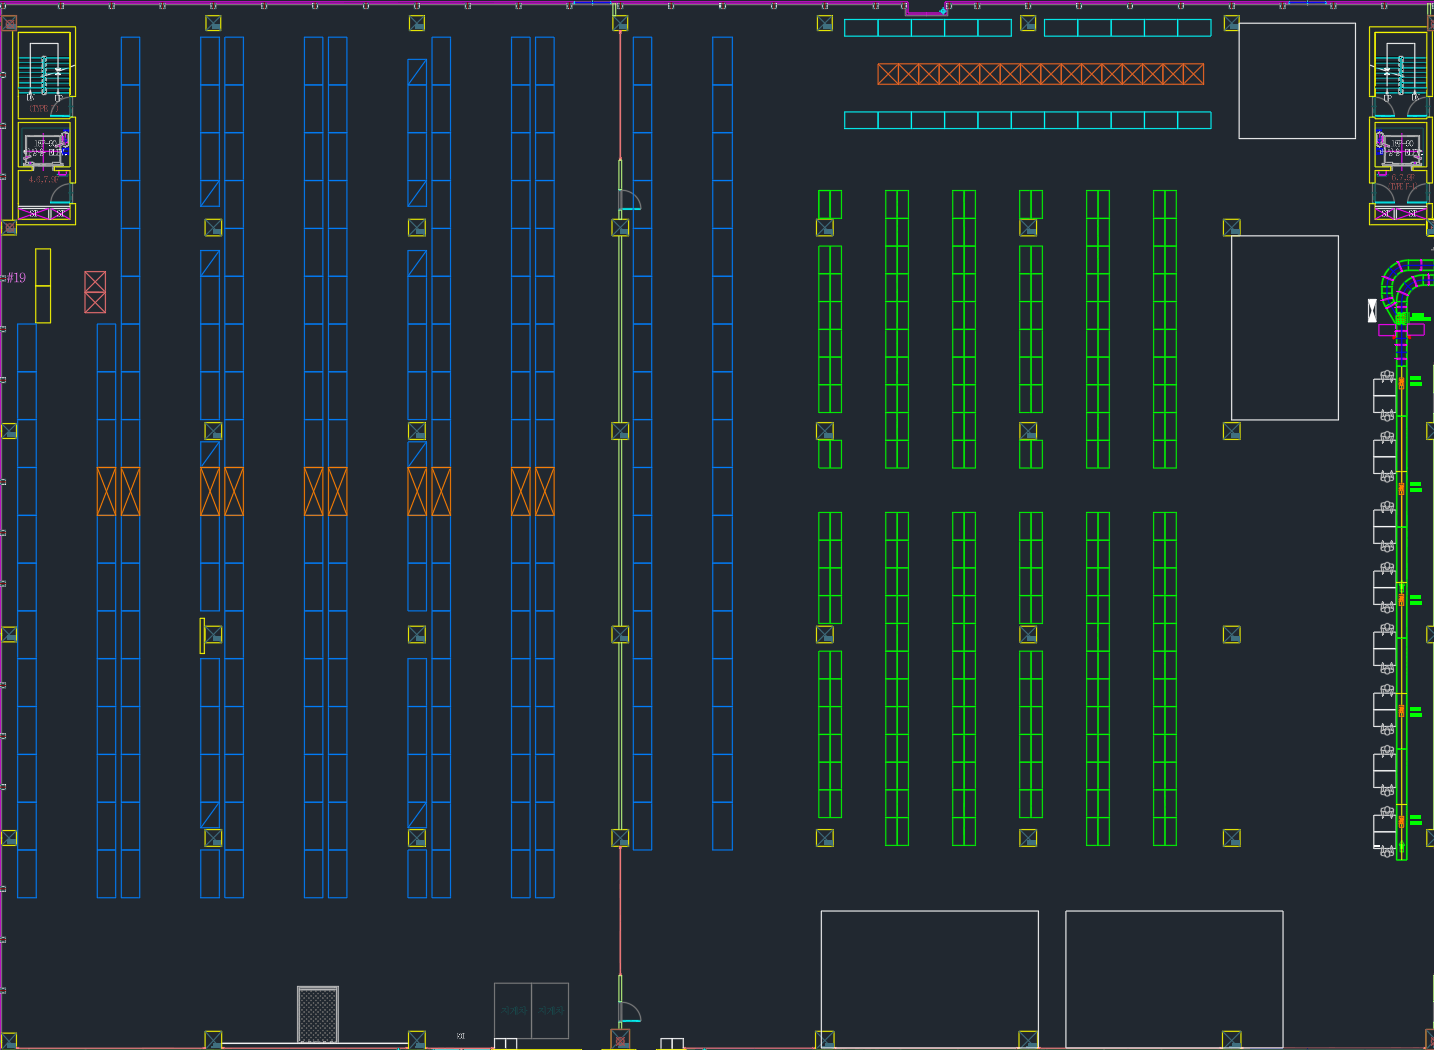Screen dimensions: 1434x1050
Task: Select the tall white rectangle right of green racks
Action: tap(1285, 328)
